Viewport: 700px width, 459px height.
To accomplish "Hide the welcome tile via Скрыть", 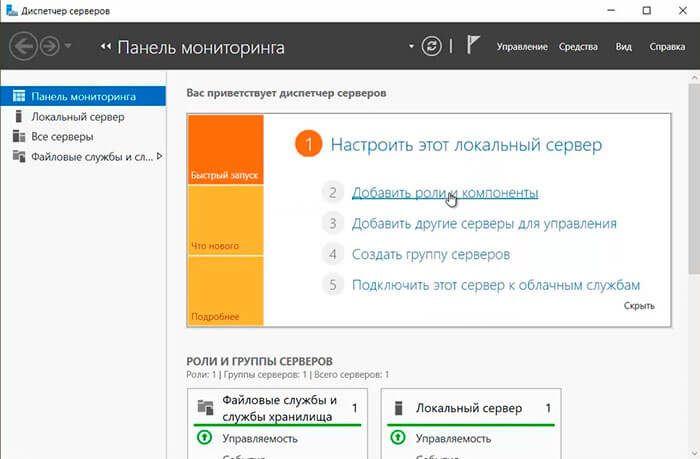I will pos(639,306).
